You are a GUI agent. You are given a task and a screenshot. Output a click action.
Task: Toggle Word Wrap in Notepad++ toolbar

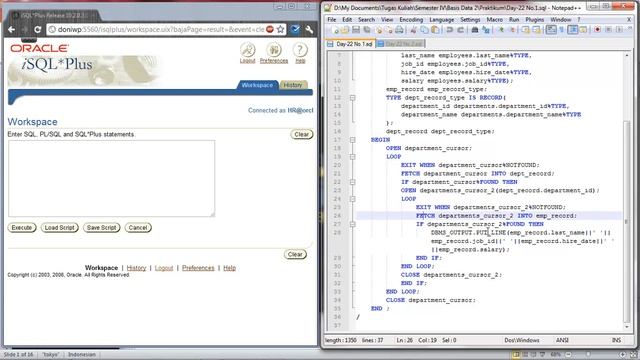pos(551,30)
